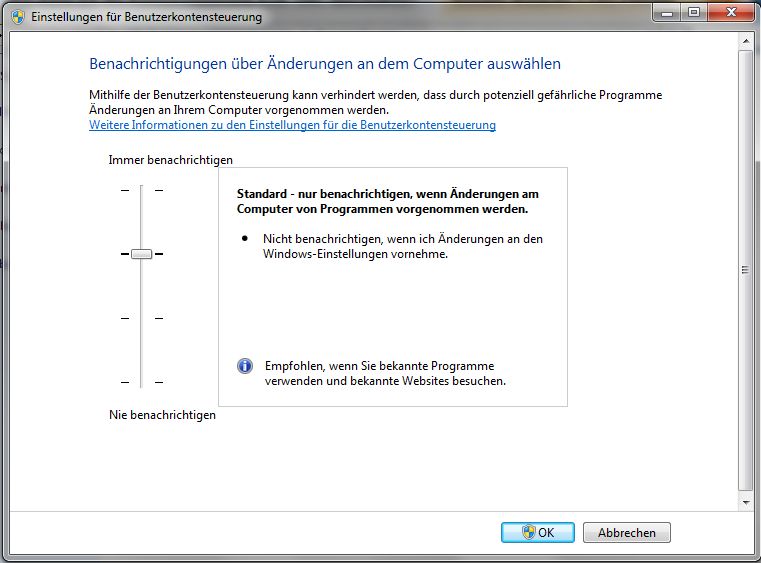Click the bold 'Standard - nur benachrichtigen' description
This screenshot has width=761, height=563.
(x=387, y=201)
